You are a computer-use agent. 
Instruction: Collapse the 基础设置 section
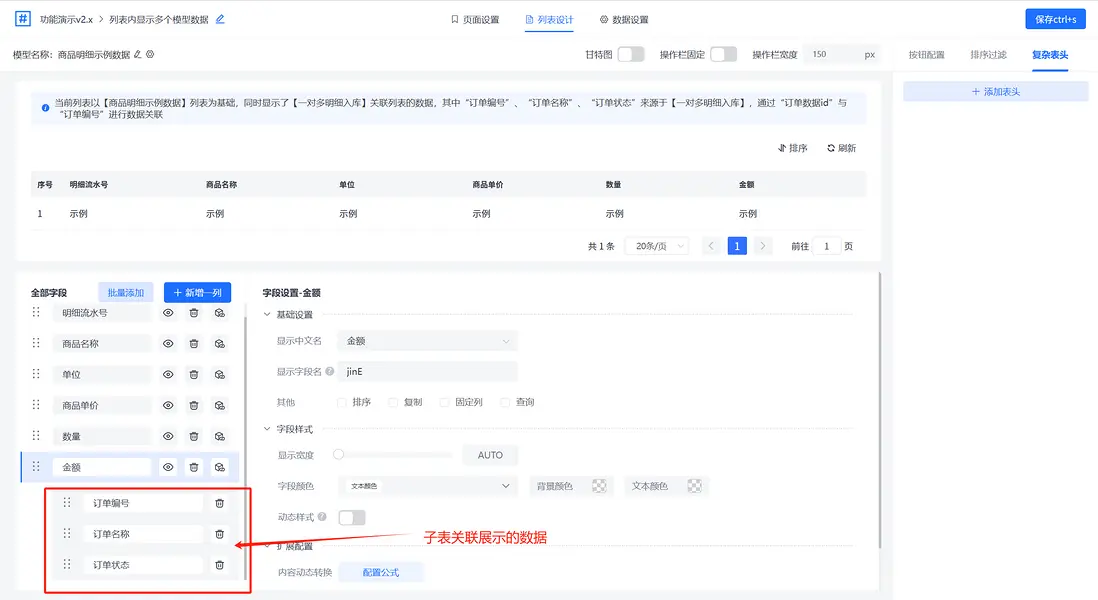(x=267, y=314)
